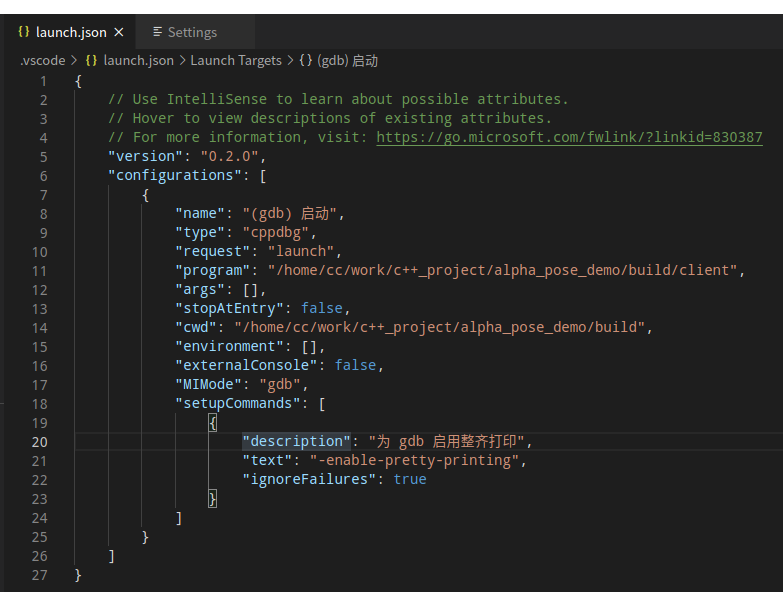The width and height of the screenshot is (783, 592).
Task: Click the "type" key on line 9
Action: pos(200,232)
